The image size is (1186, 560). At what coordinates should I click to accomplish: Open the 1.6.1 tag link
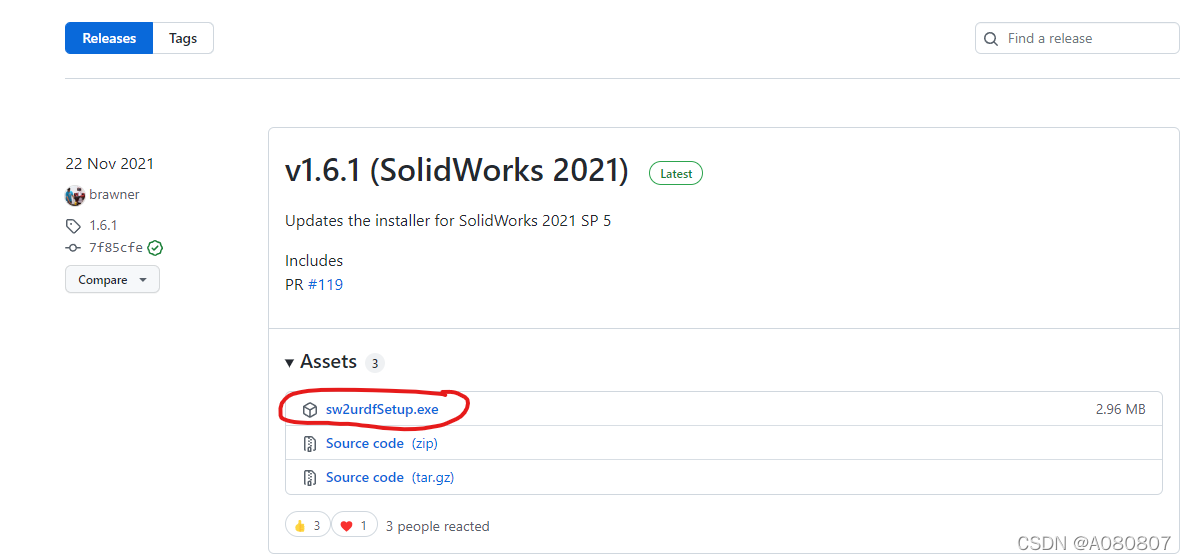103,225
